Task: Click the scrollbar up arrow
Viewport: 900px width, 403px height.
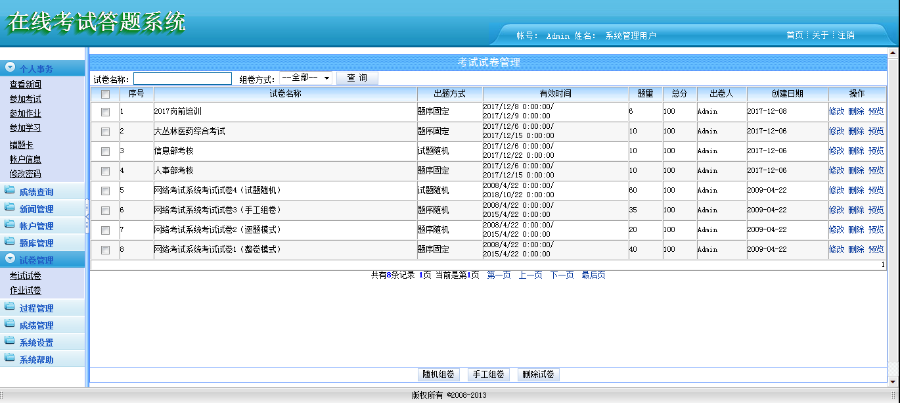Action: pos(893,53)
